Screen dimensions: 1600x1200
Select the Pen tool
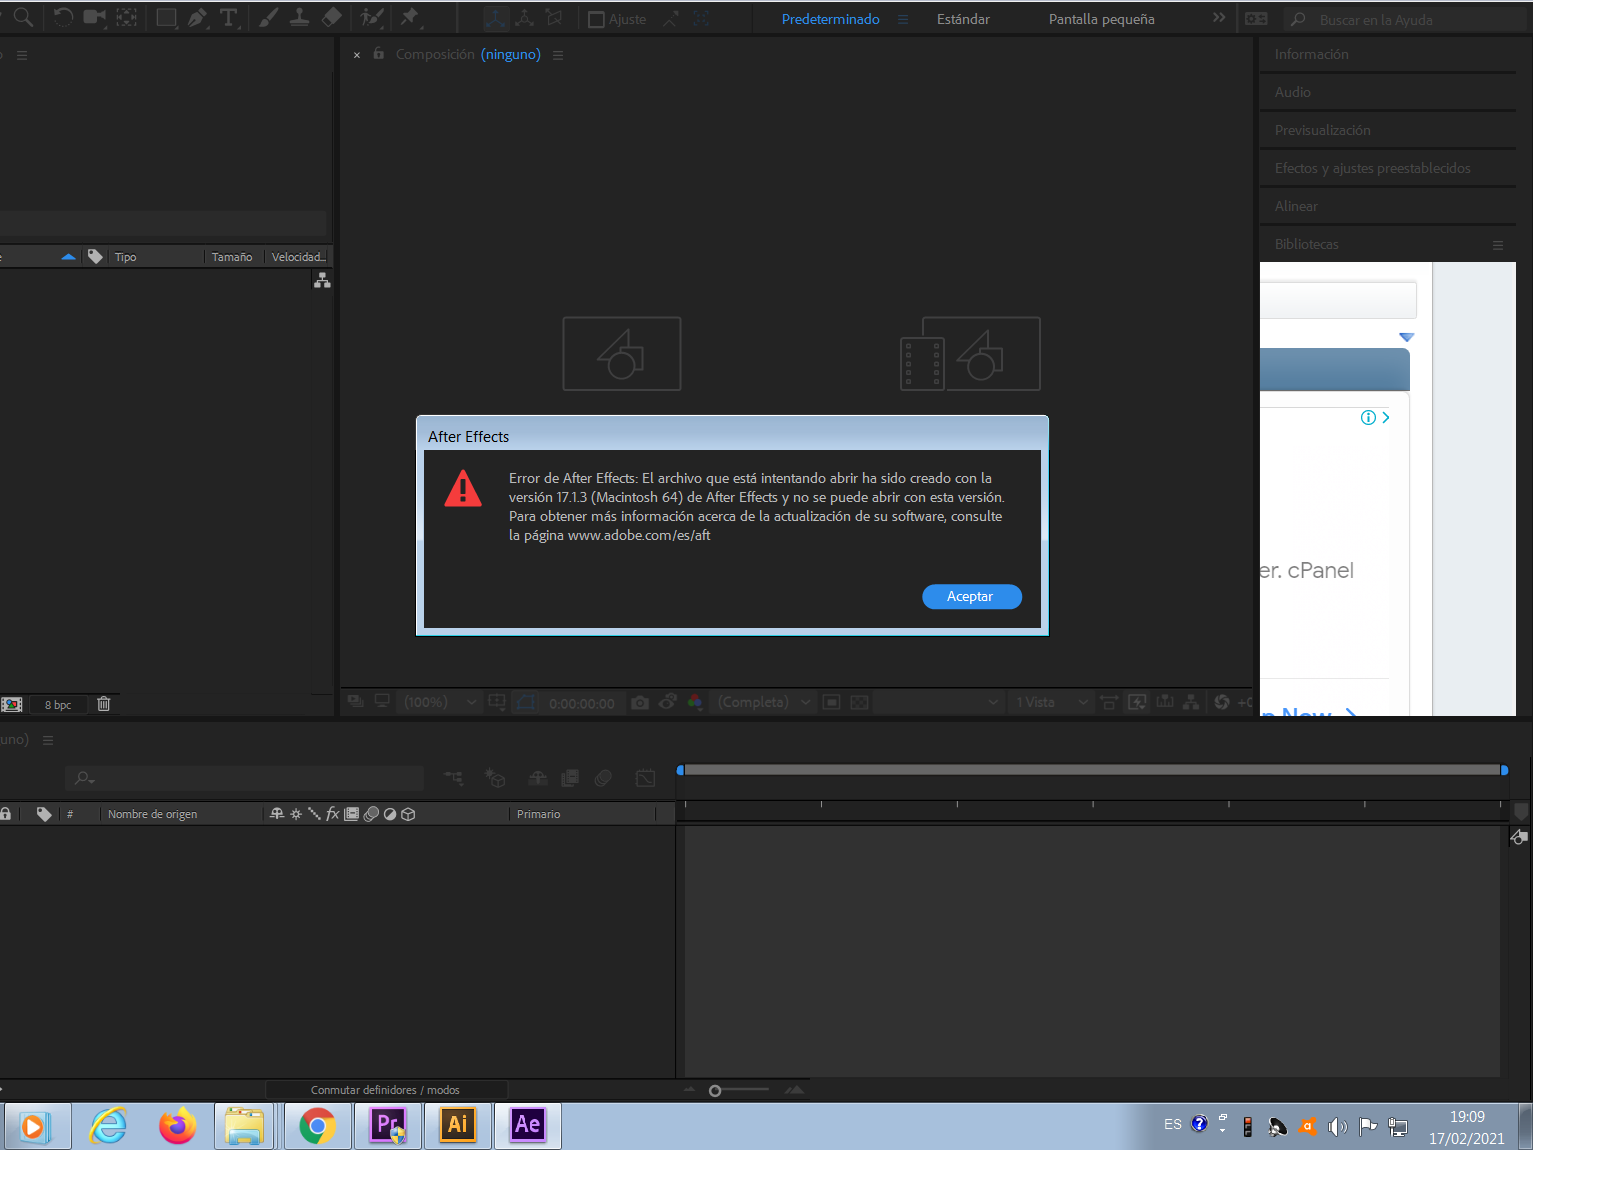coord(198,17)
